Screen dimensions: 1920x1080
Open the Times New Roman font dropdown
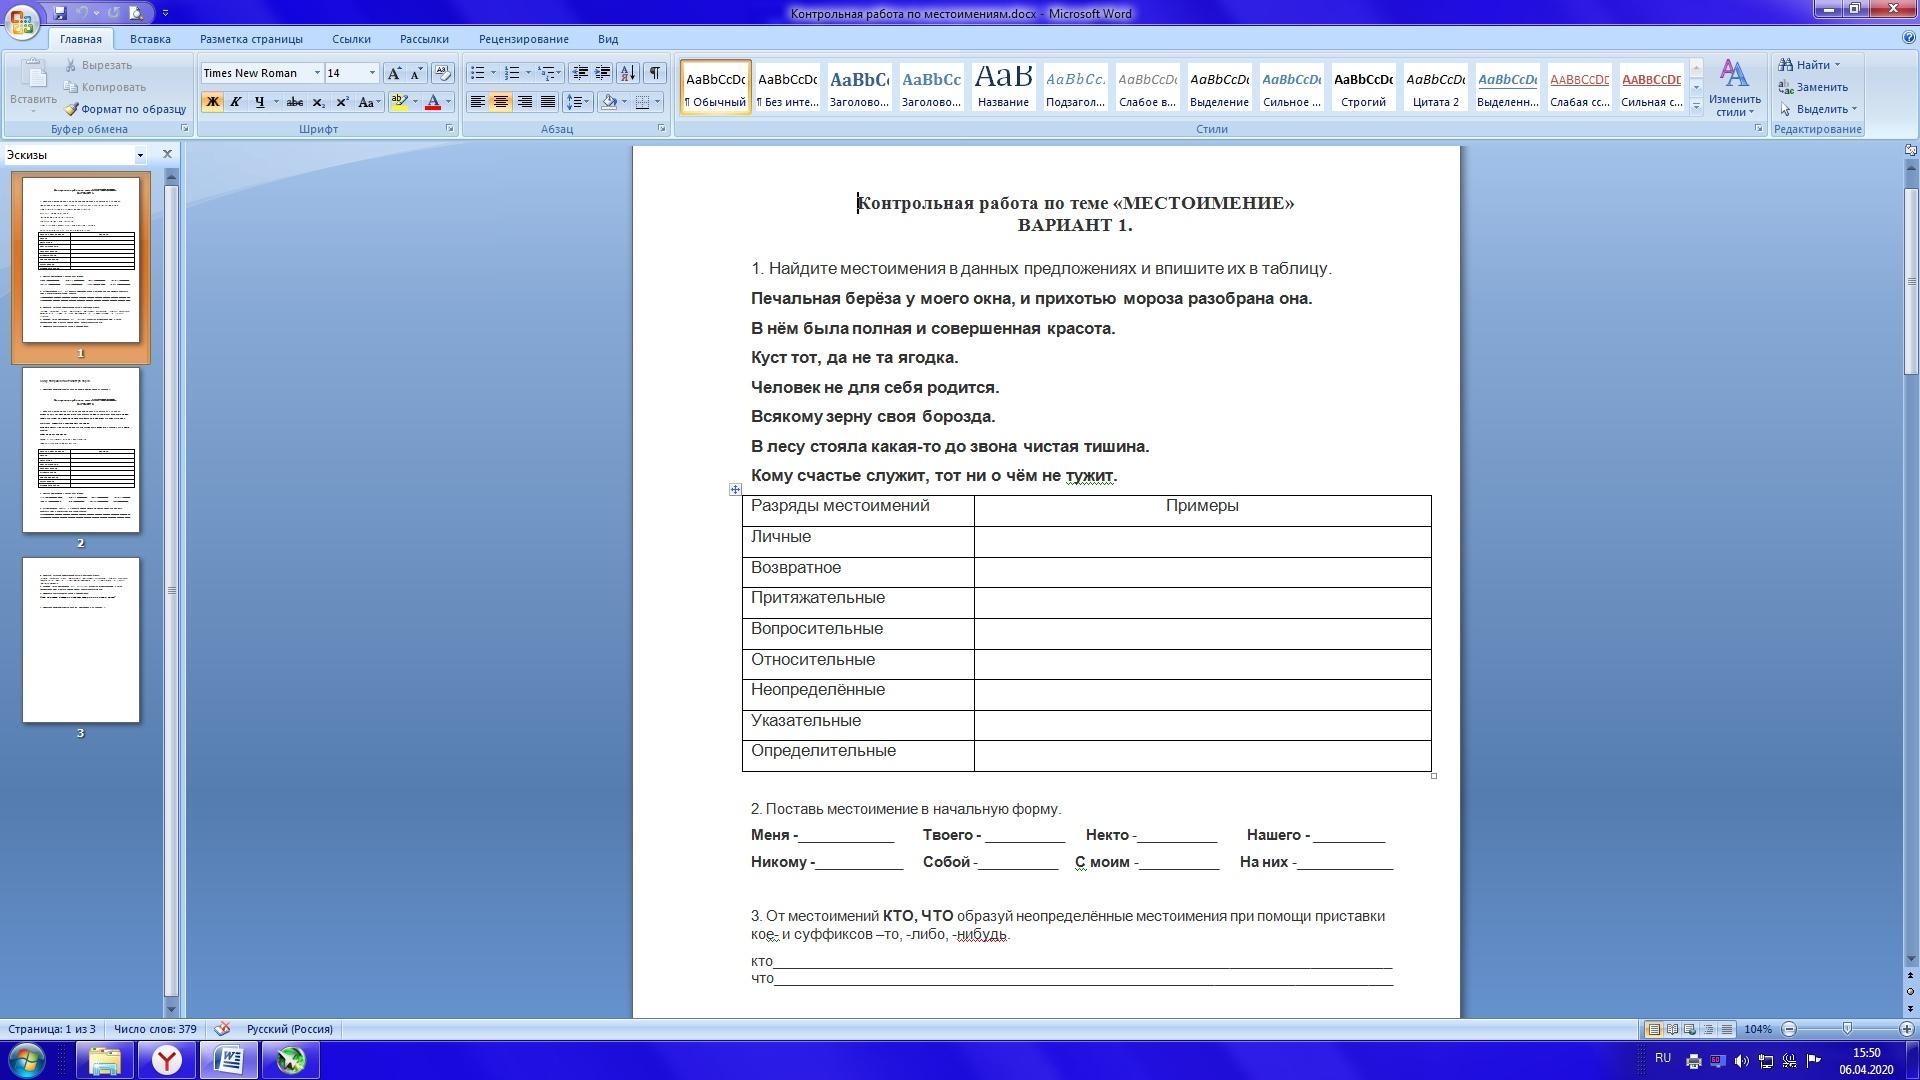click(317, 73)
